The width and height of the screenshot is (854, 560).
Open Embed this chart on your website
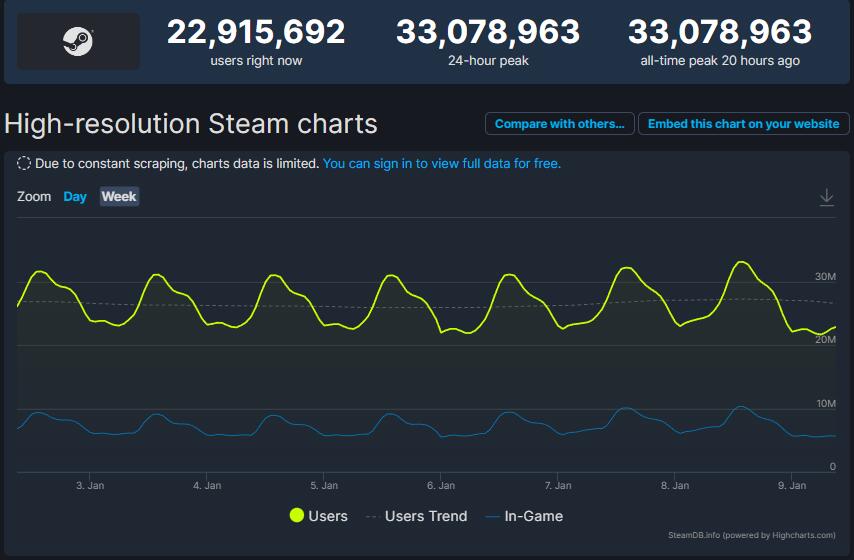click(x=743, y=124)
